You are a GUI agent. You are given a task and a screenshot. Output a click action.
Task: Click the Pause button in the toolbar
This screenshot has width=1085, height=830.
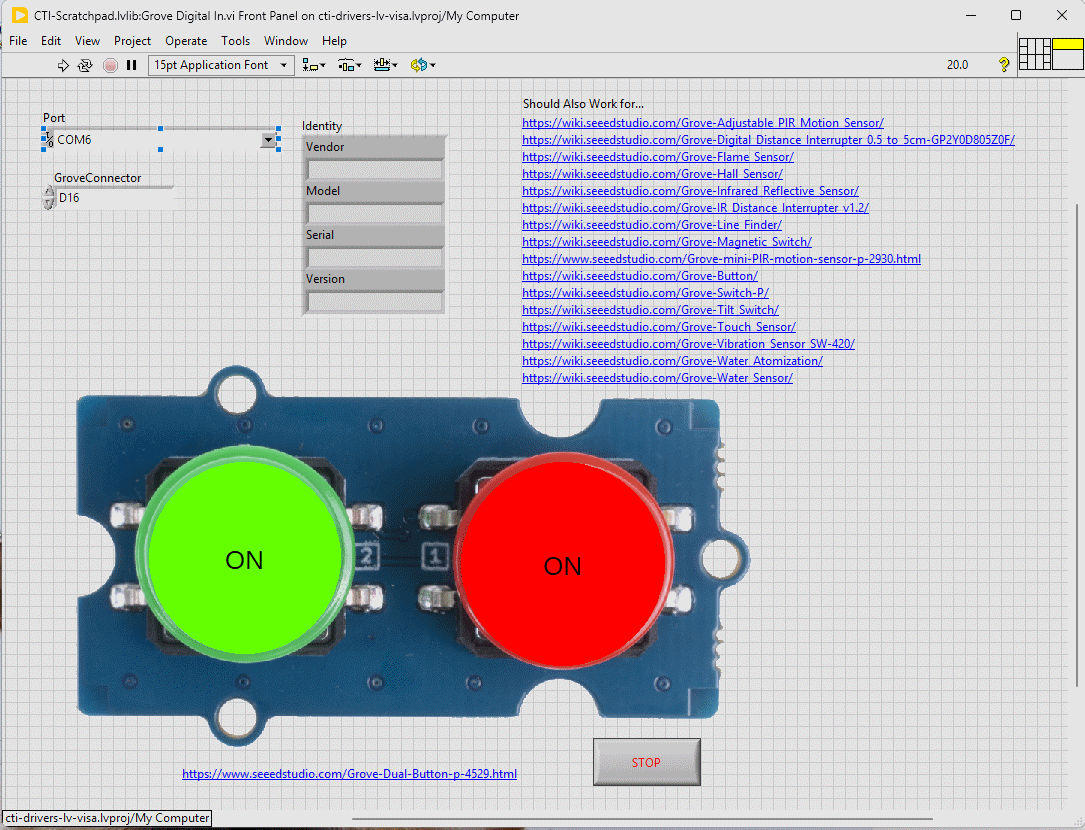(131, 65)
